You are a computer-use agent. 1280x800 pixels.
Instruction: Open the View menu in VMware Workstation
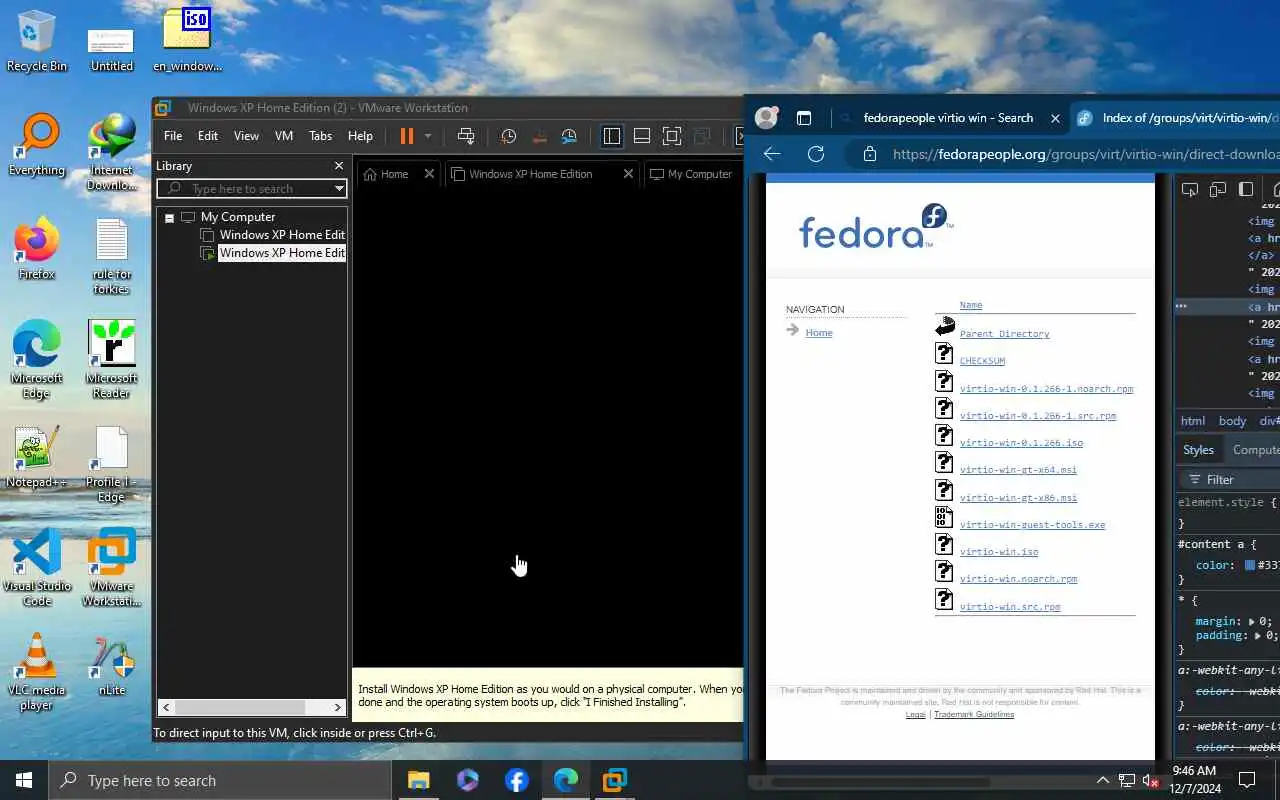click(246, 136)
